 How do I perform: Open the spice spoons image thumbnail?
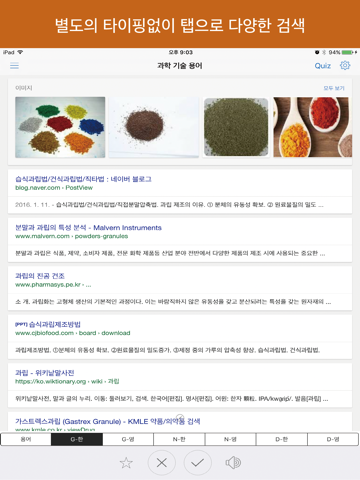click(x=312, y=127)
